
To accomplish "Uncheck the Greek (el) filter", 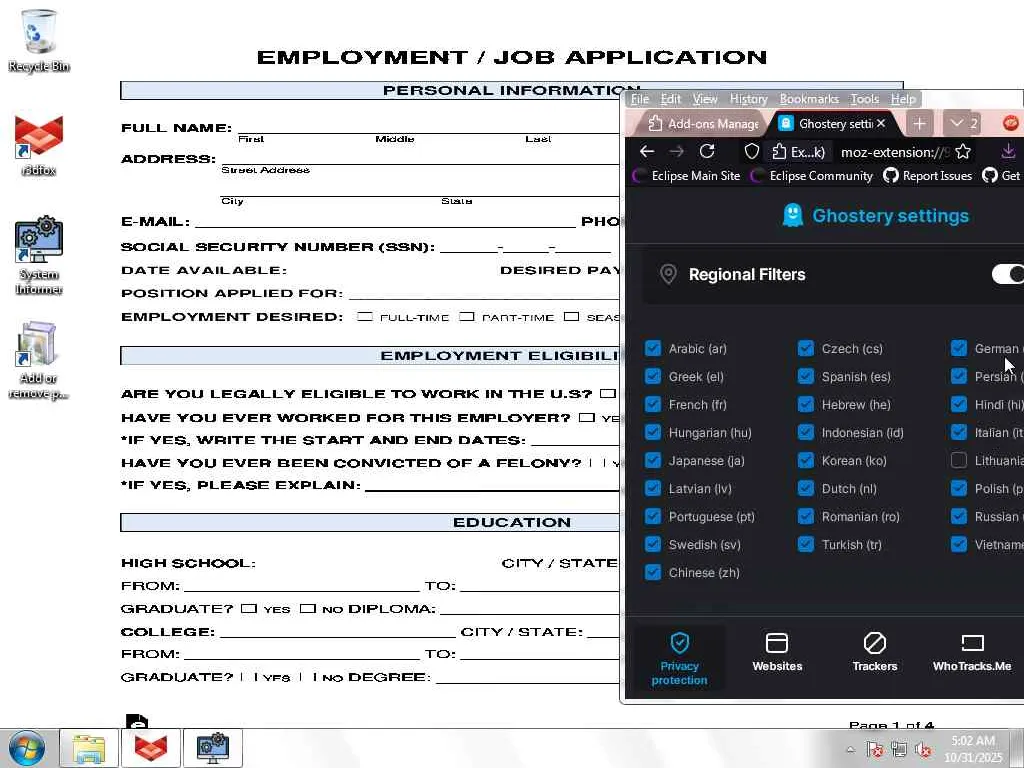I will point(652,376).
